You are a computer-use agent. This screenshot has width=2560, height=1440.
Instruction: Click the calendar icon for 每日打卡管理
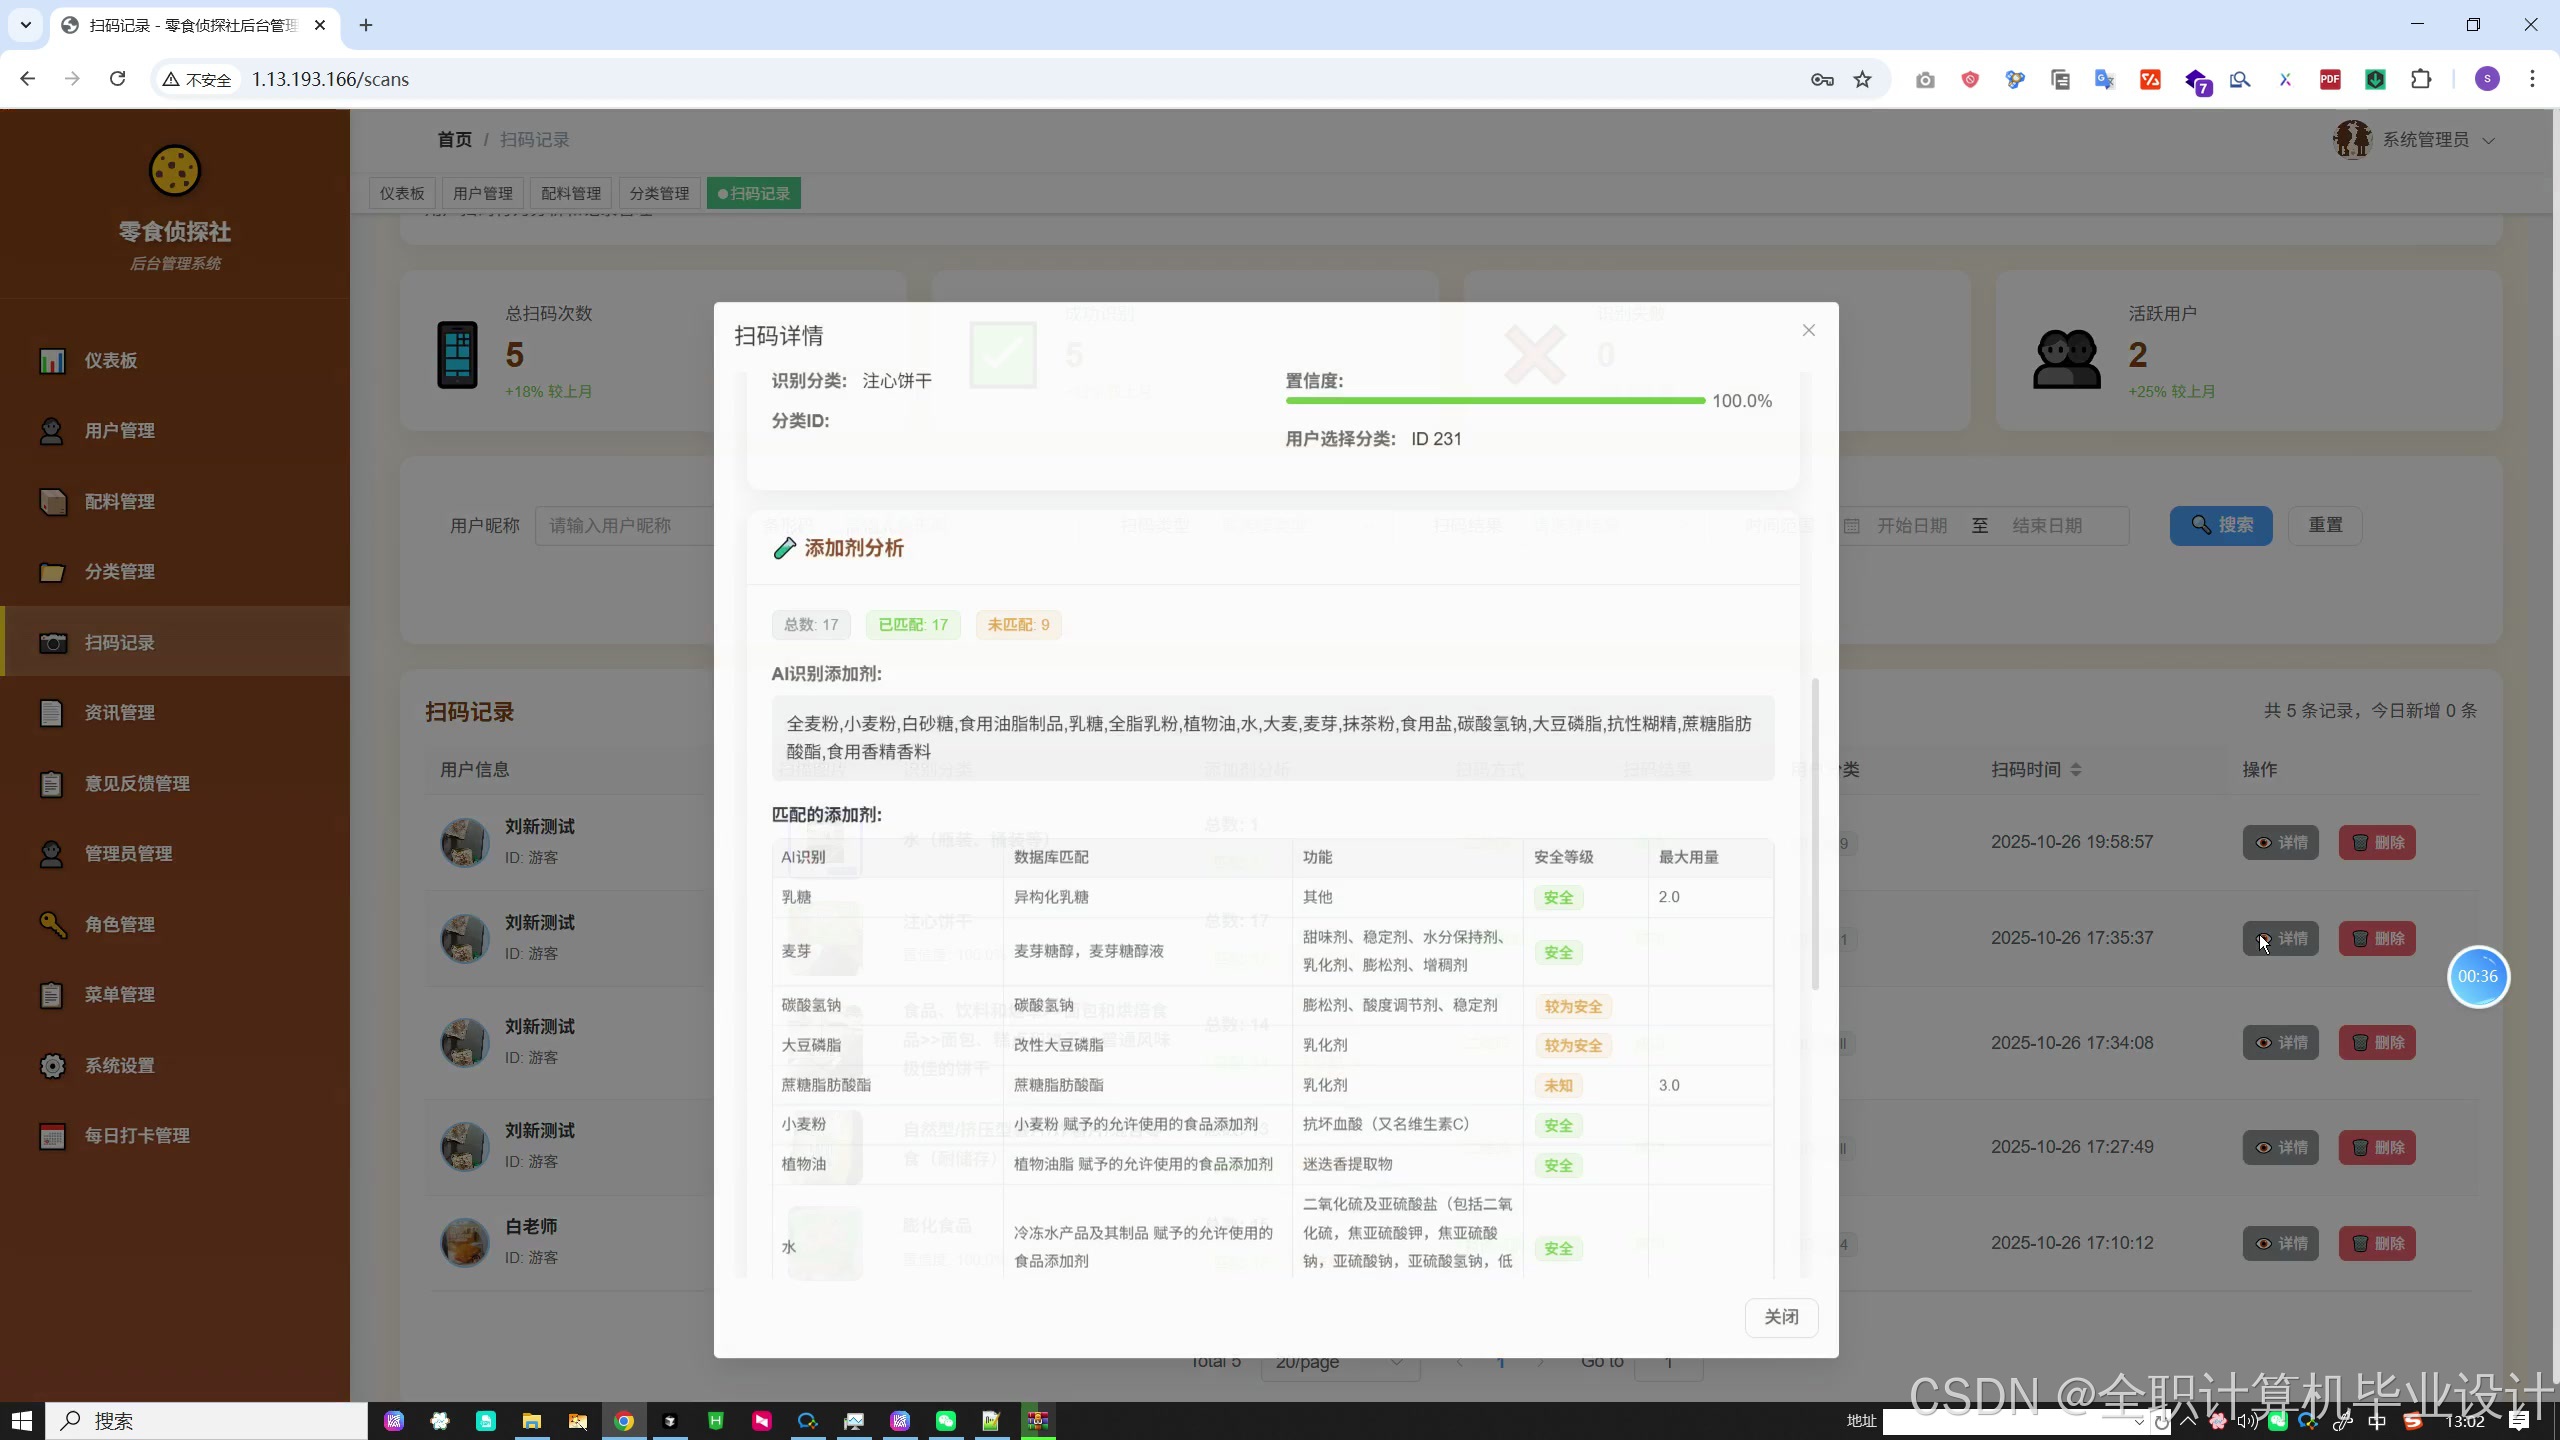click(52, 1136)
